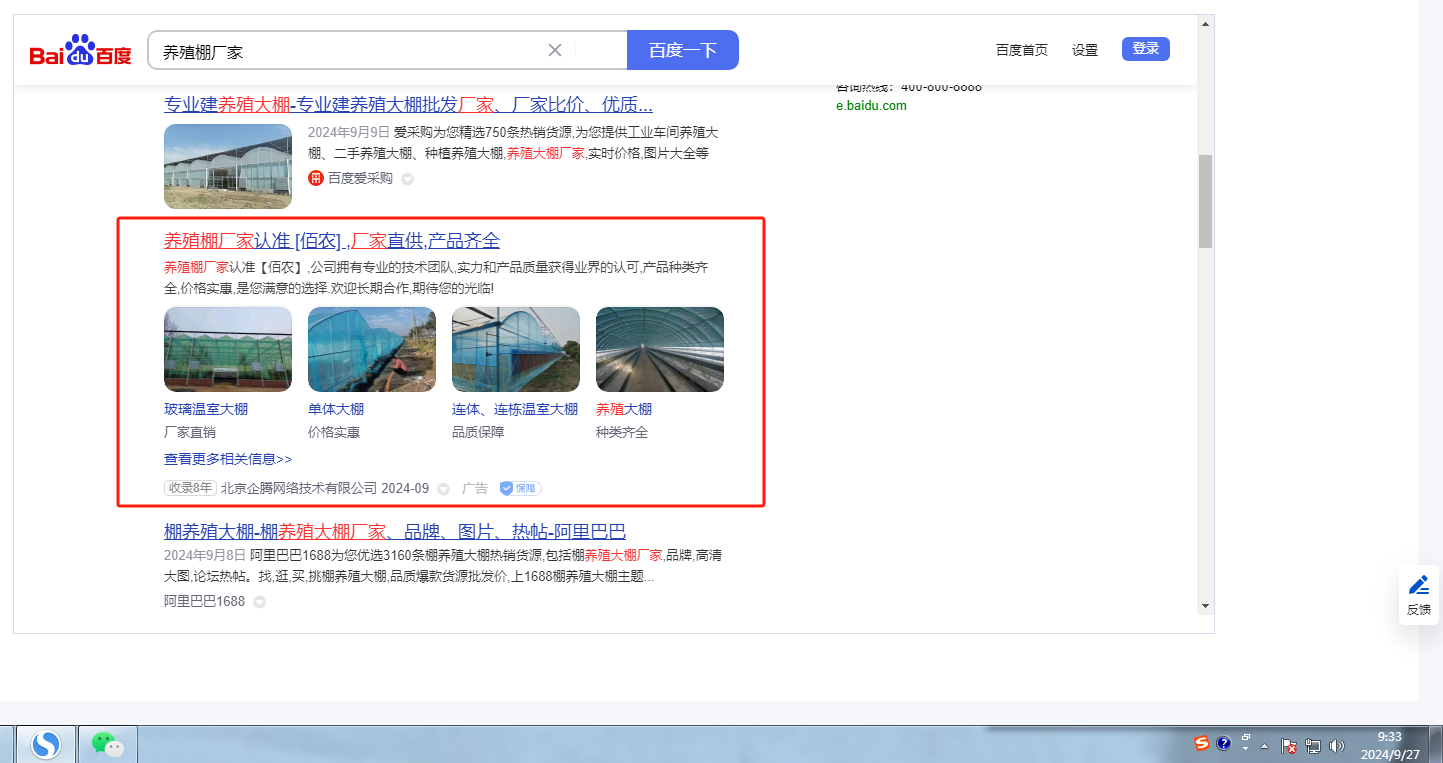The width and height of the screenshot is (1443, 763).
Task: Click the Show desktop button
Action: pos(1436,745)
